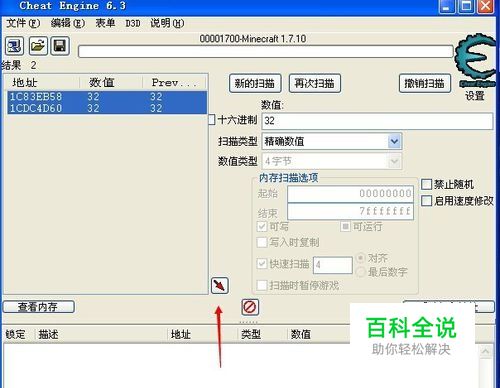The width and height of the screenshot is (500, 388).
Task: Click the Prev... column header
Action: [x=175, y=82]
